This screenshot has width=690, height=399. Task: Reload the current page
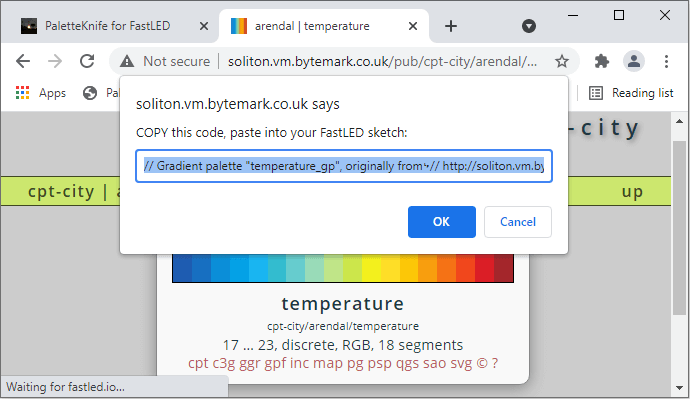pyautogui.click(x=87, y=61)
